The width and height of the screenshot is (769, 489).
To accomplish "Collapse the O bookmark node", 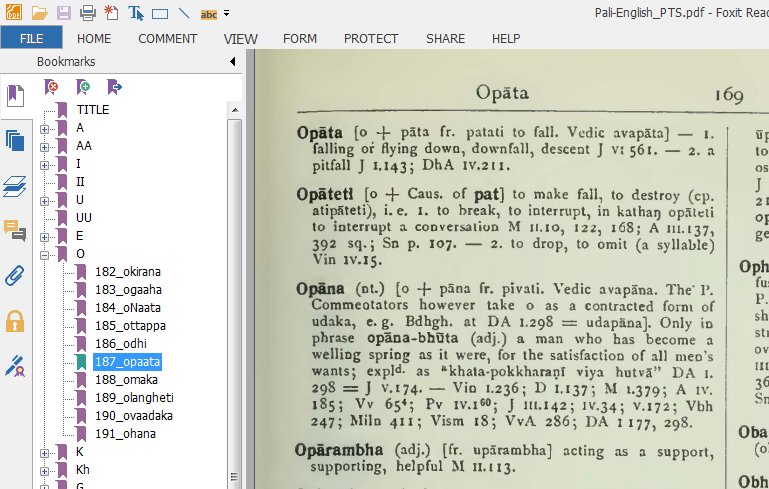I will (45, 256).
